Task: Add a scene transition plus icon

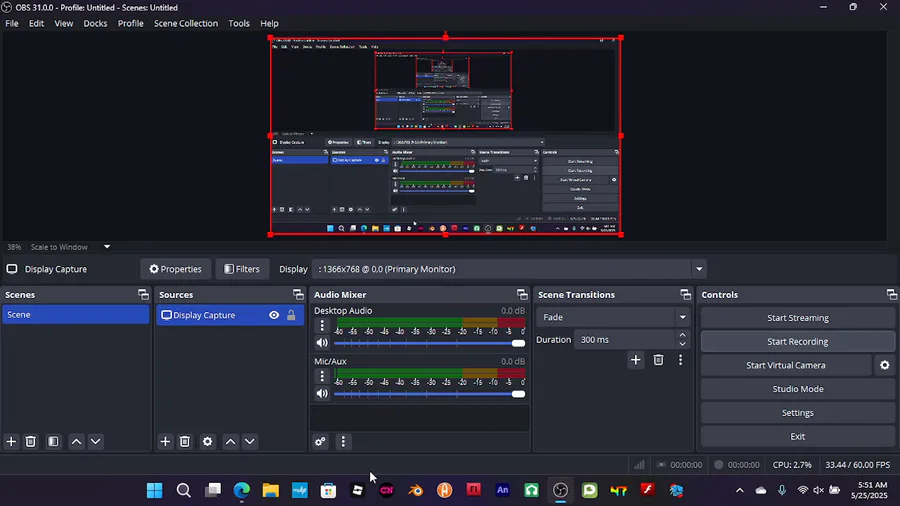Action: click(x=635, y=360)
